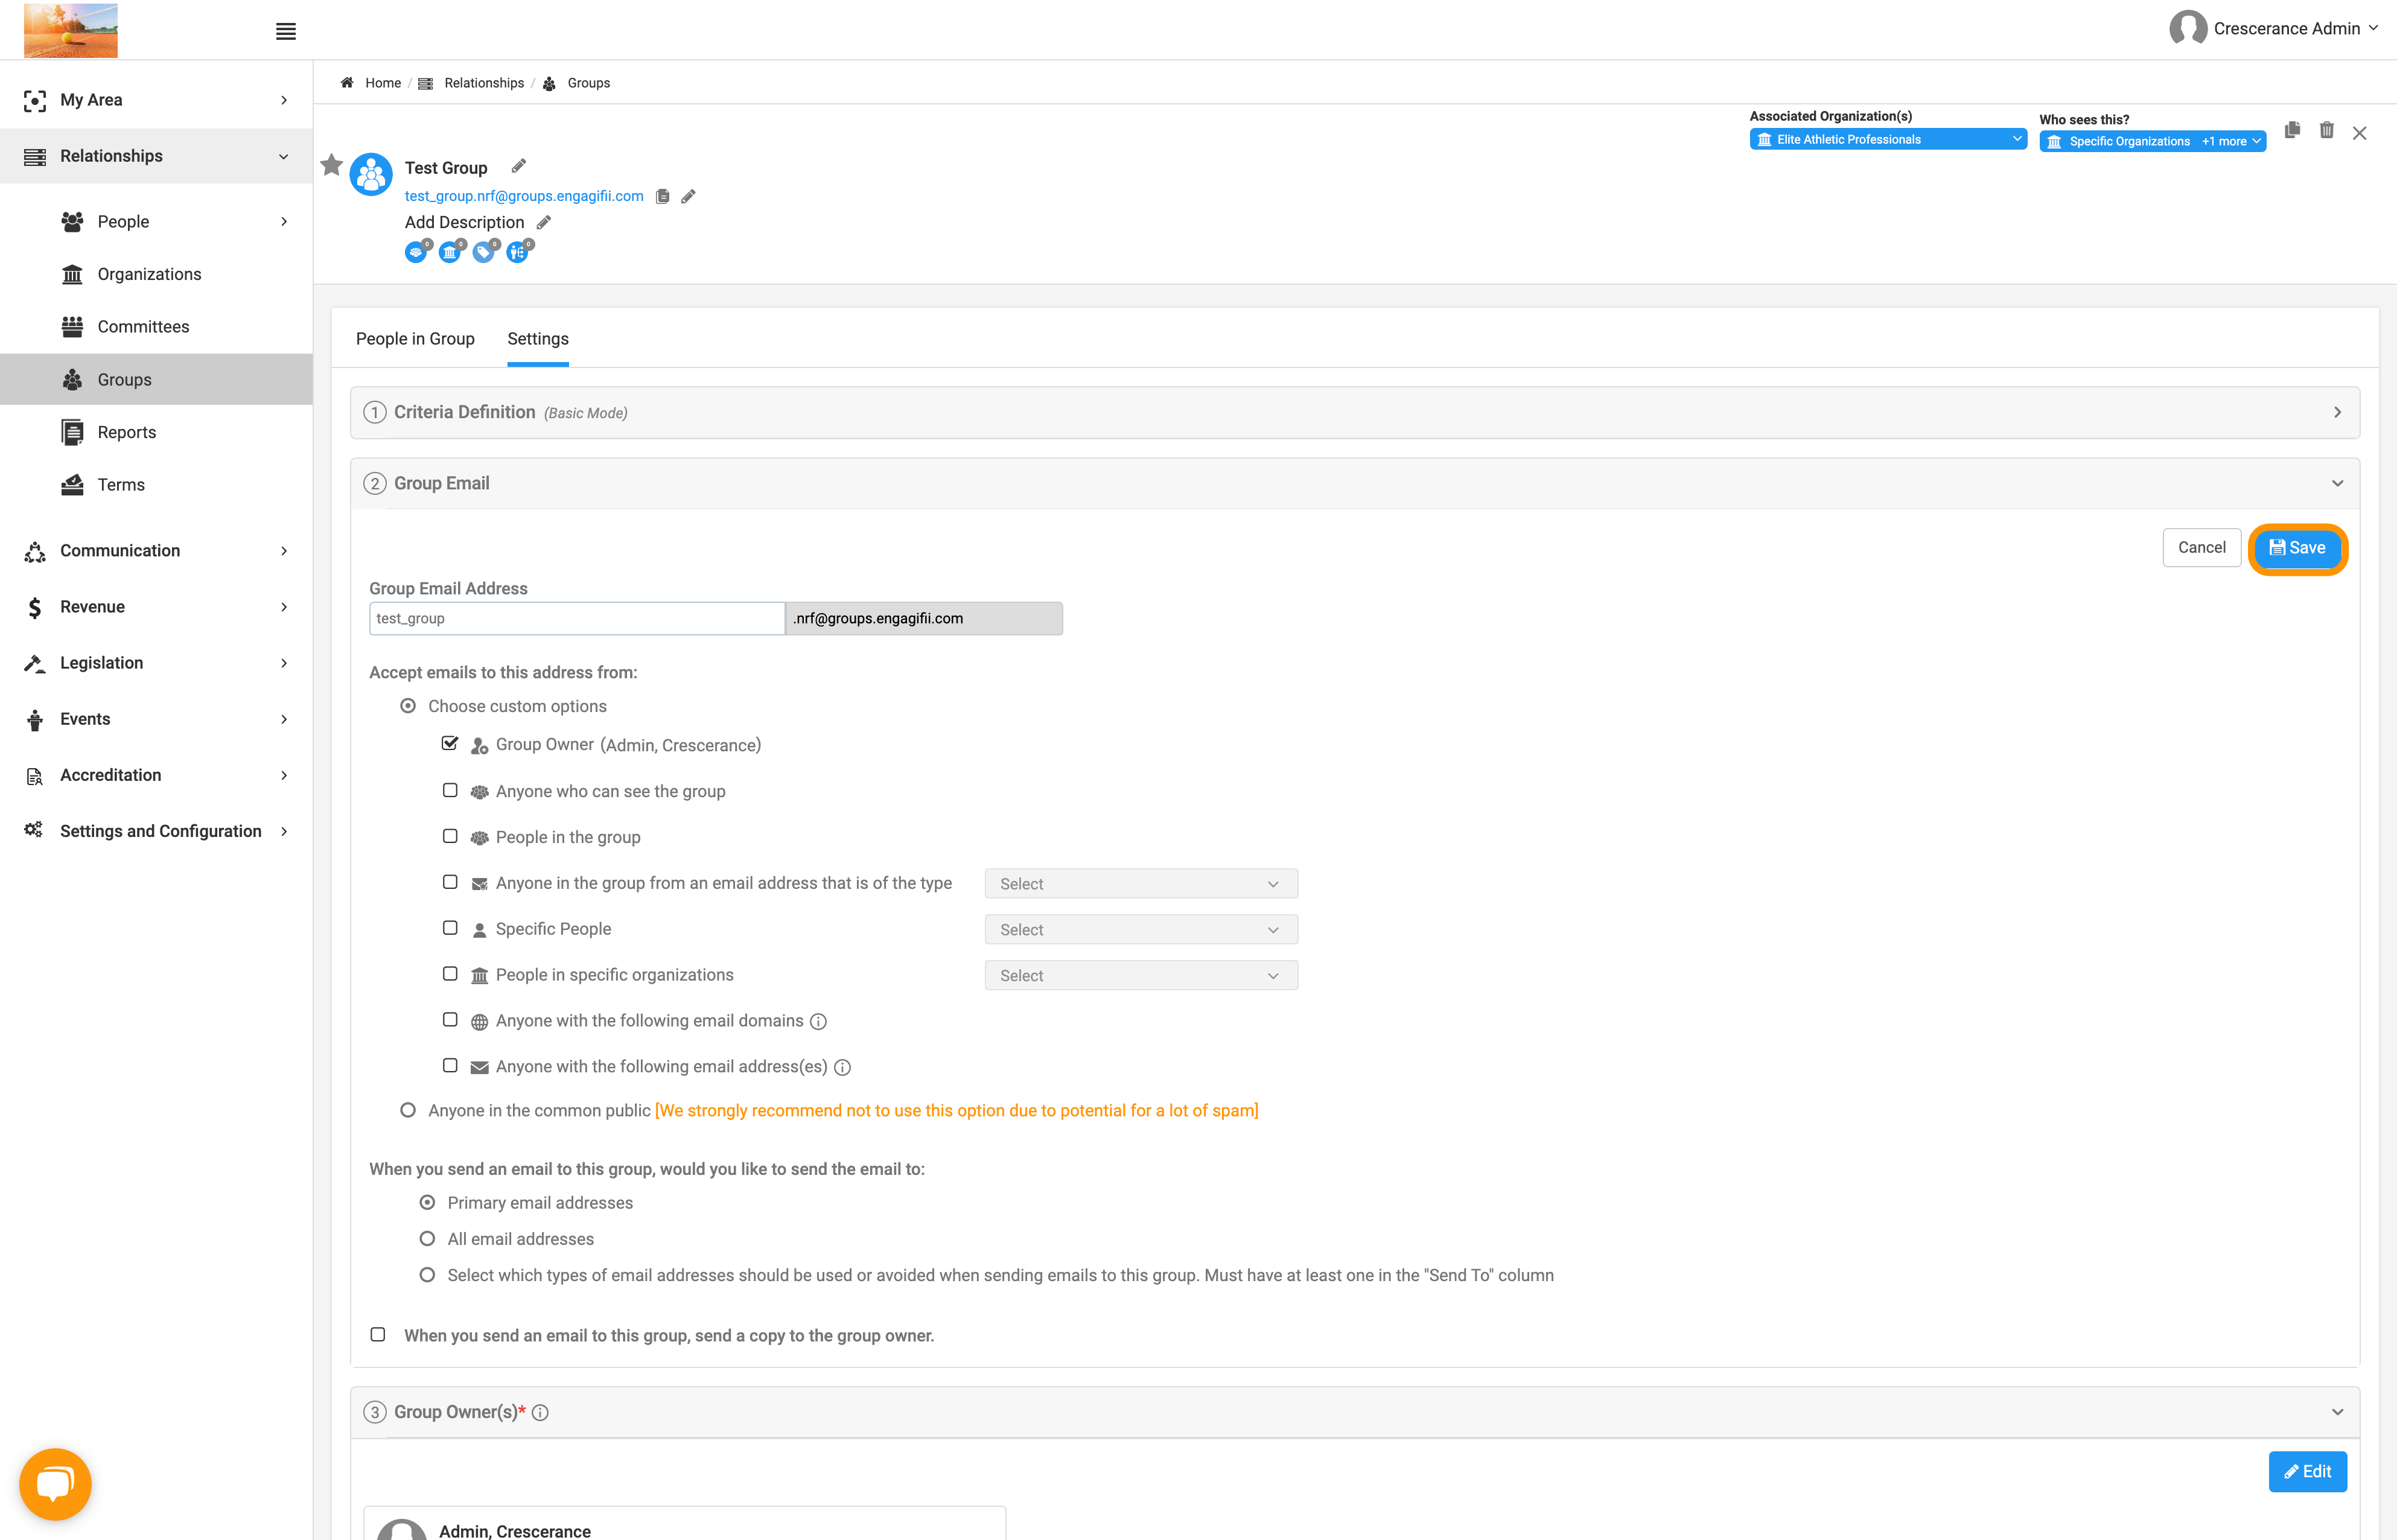Show Group Owner(s) info icon
The width and height of the screenshot is (2397, 1540).
[x=540, y=1412]
